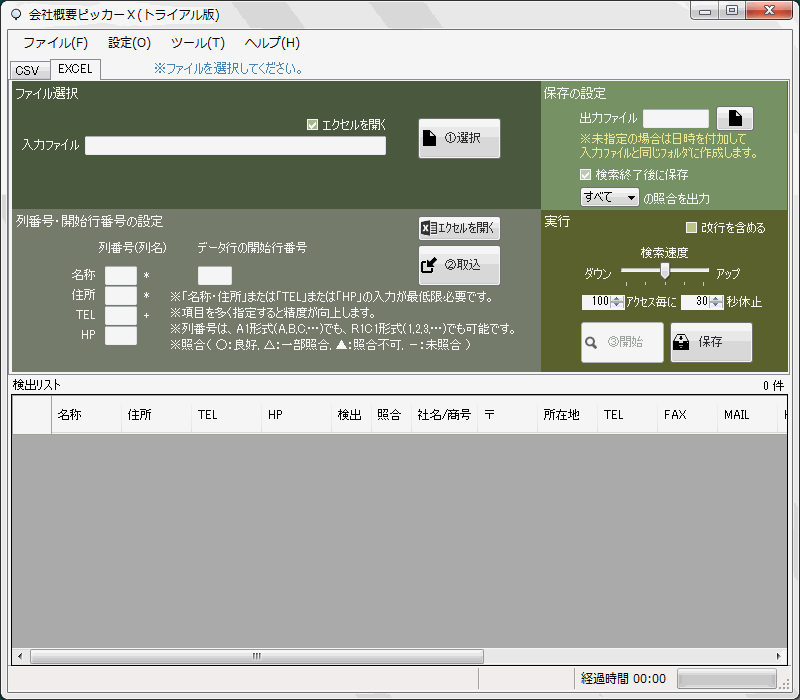This screenshot has width=800, height=700.
Task: Switch to the CSV tab
Action: coord(27,71)
